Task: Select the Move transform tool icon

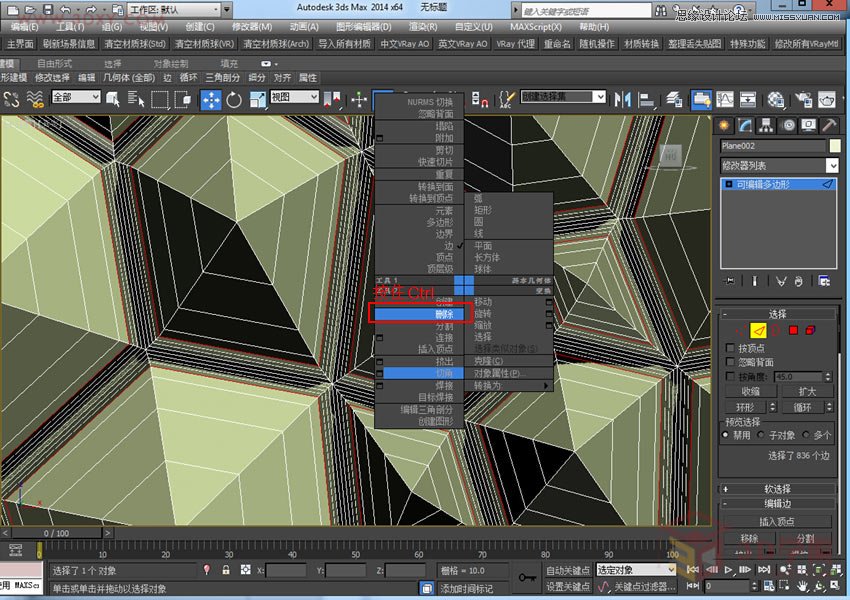Action: 211,100
